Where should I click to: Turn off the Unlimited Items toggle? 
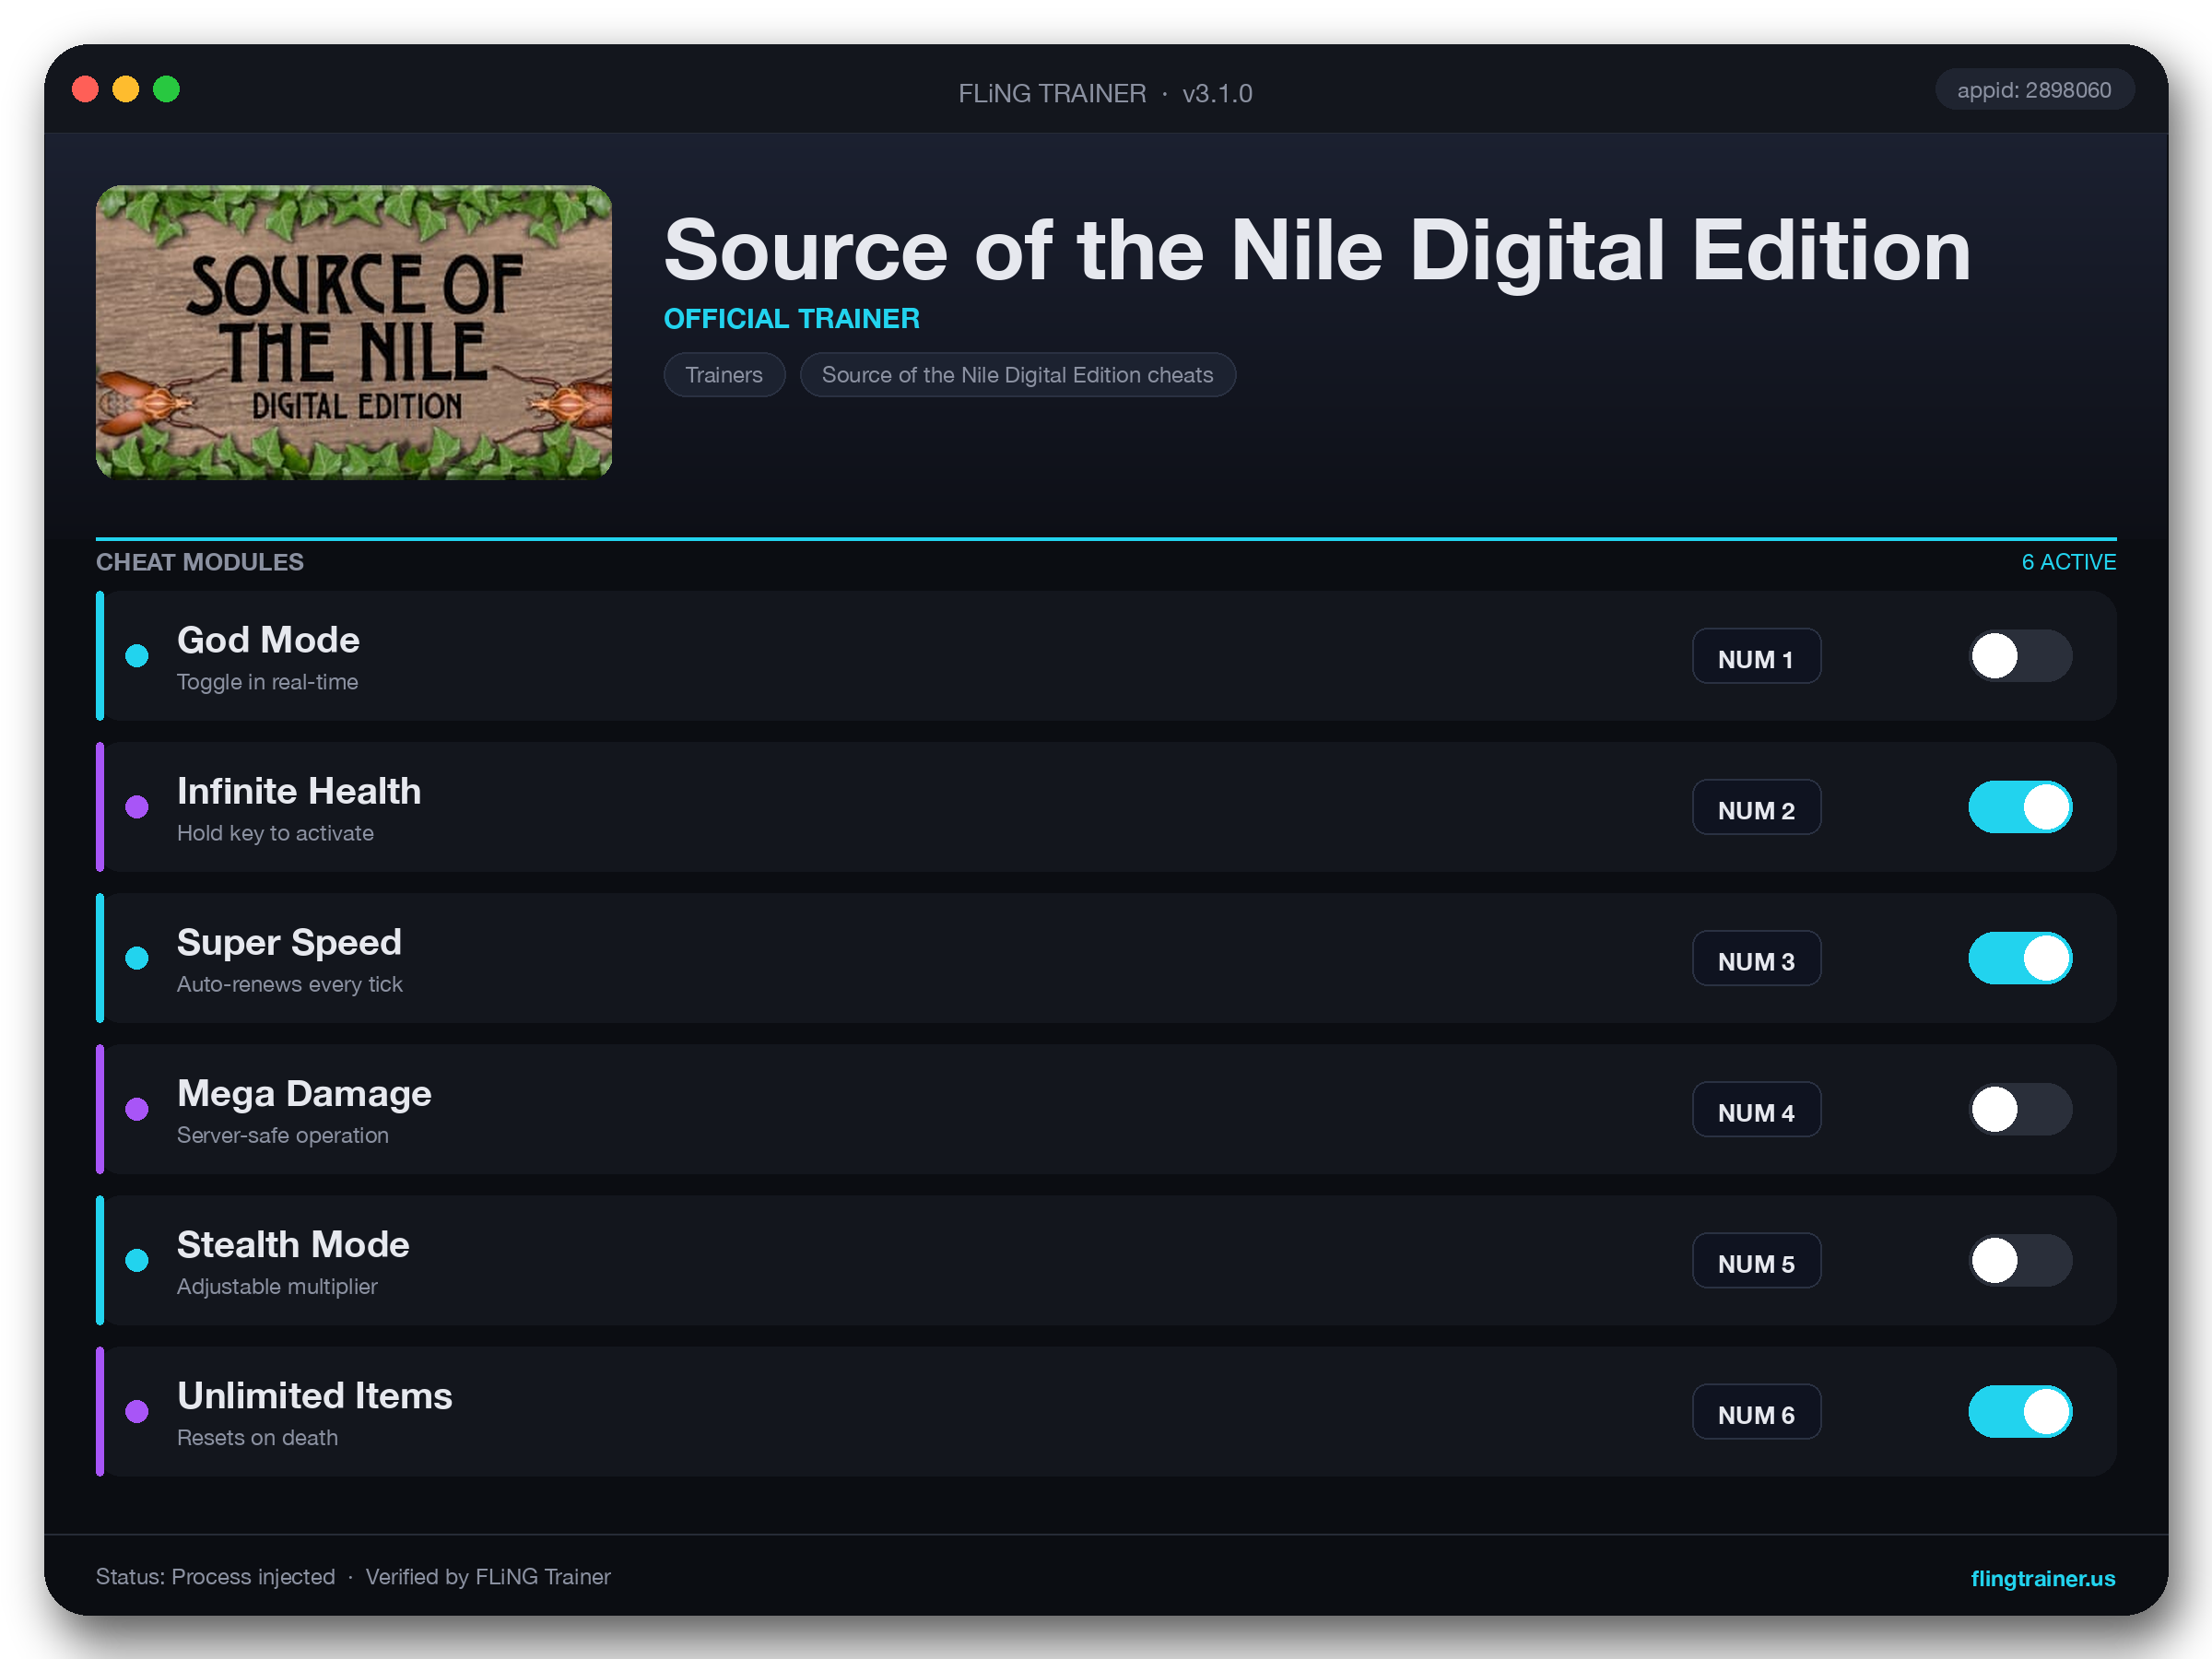(x=2020, y=1411)
